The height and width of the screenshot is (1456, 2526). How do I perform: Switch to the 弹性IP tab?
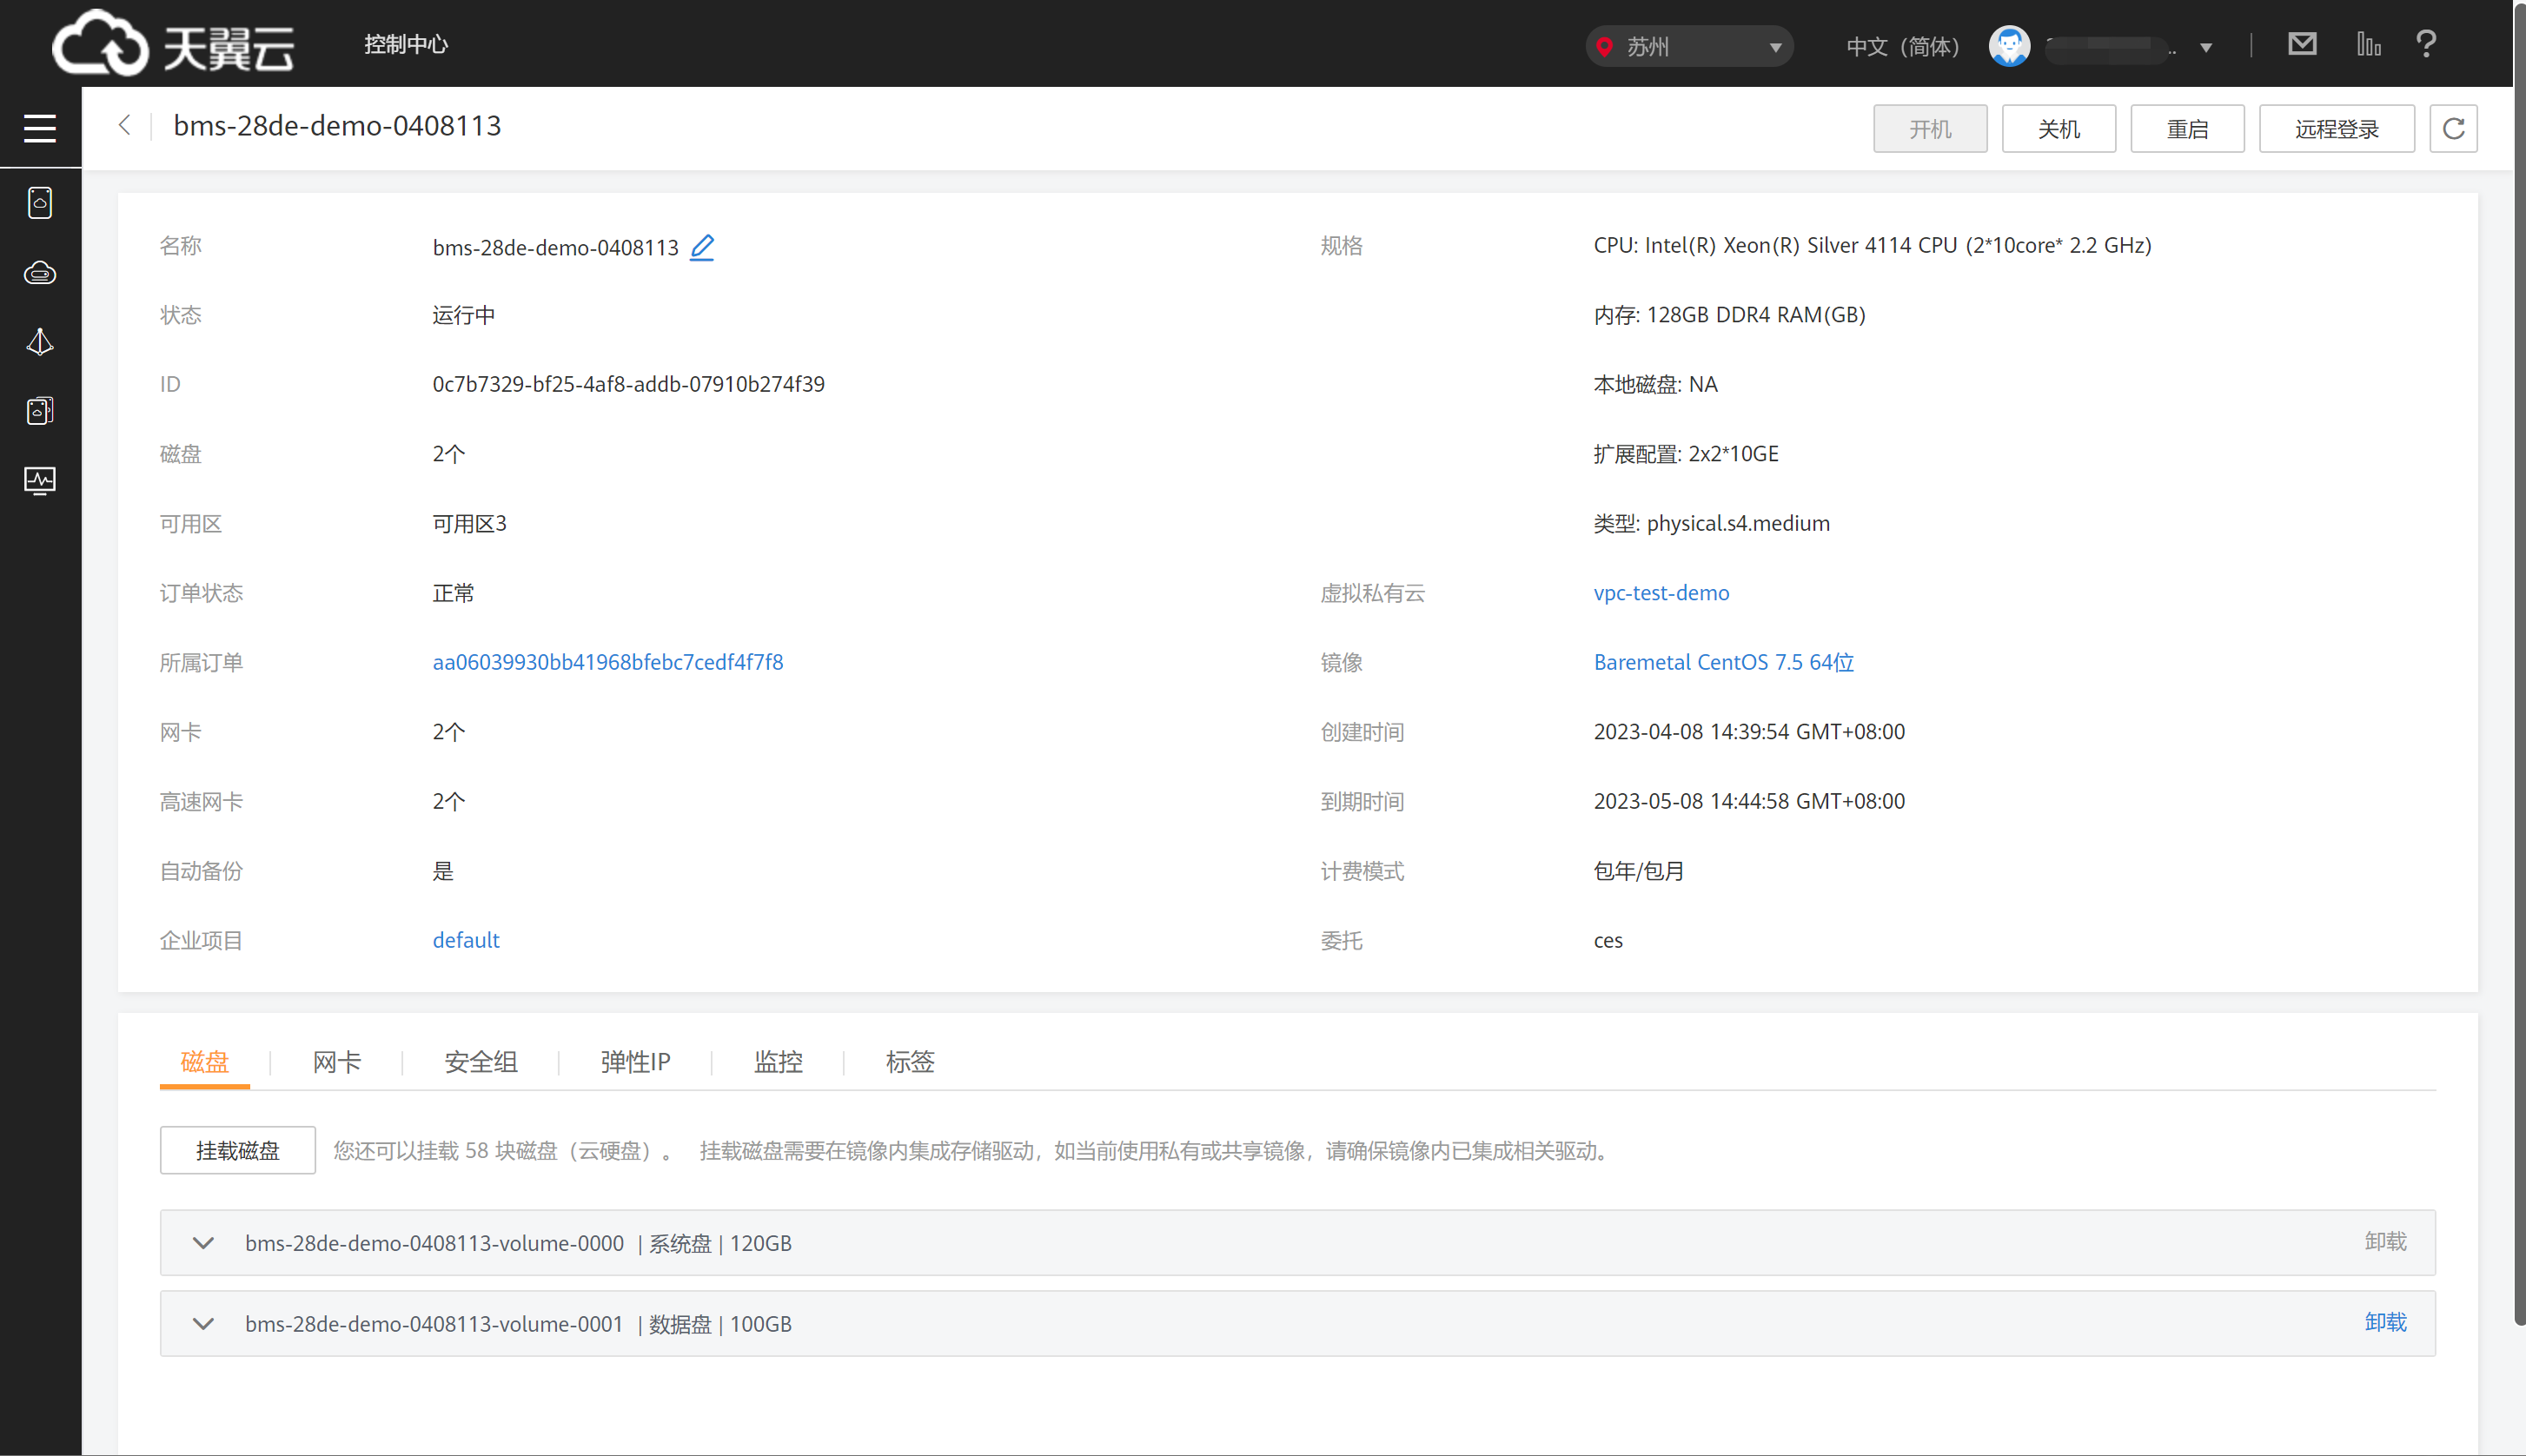point(635,1062)
